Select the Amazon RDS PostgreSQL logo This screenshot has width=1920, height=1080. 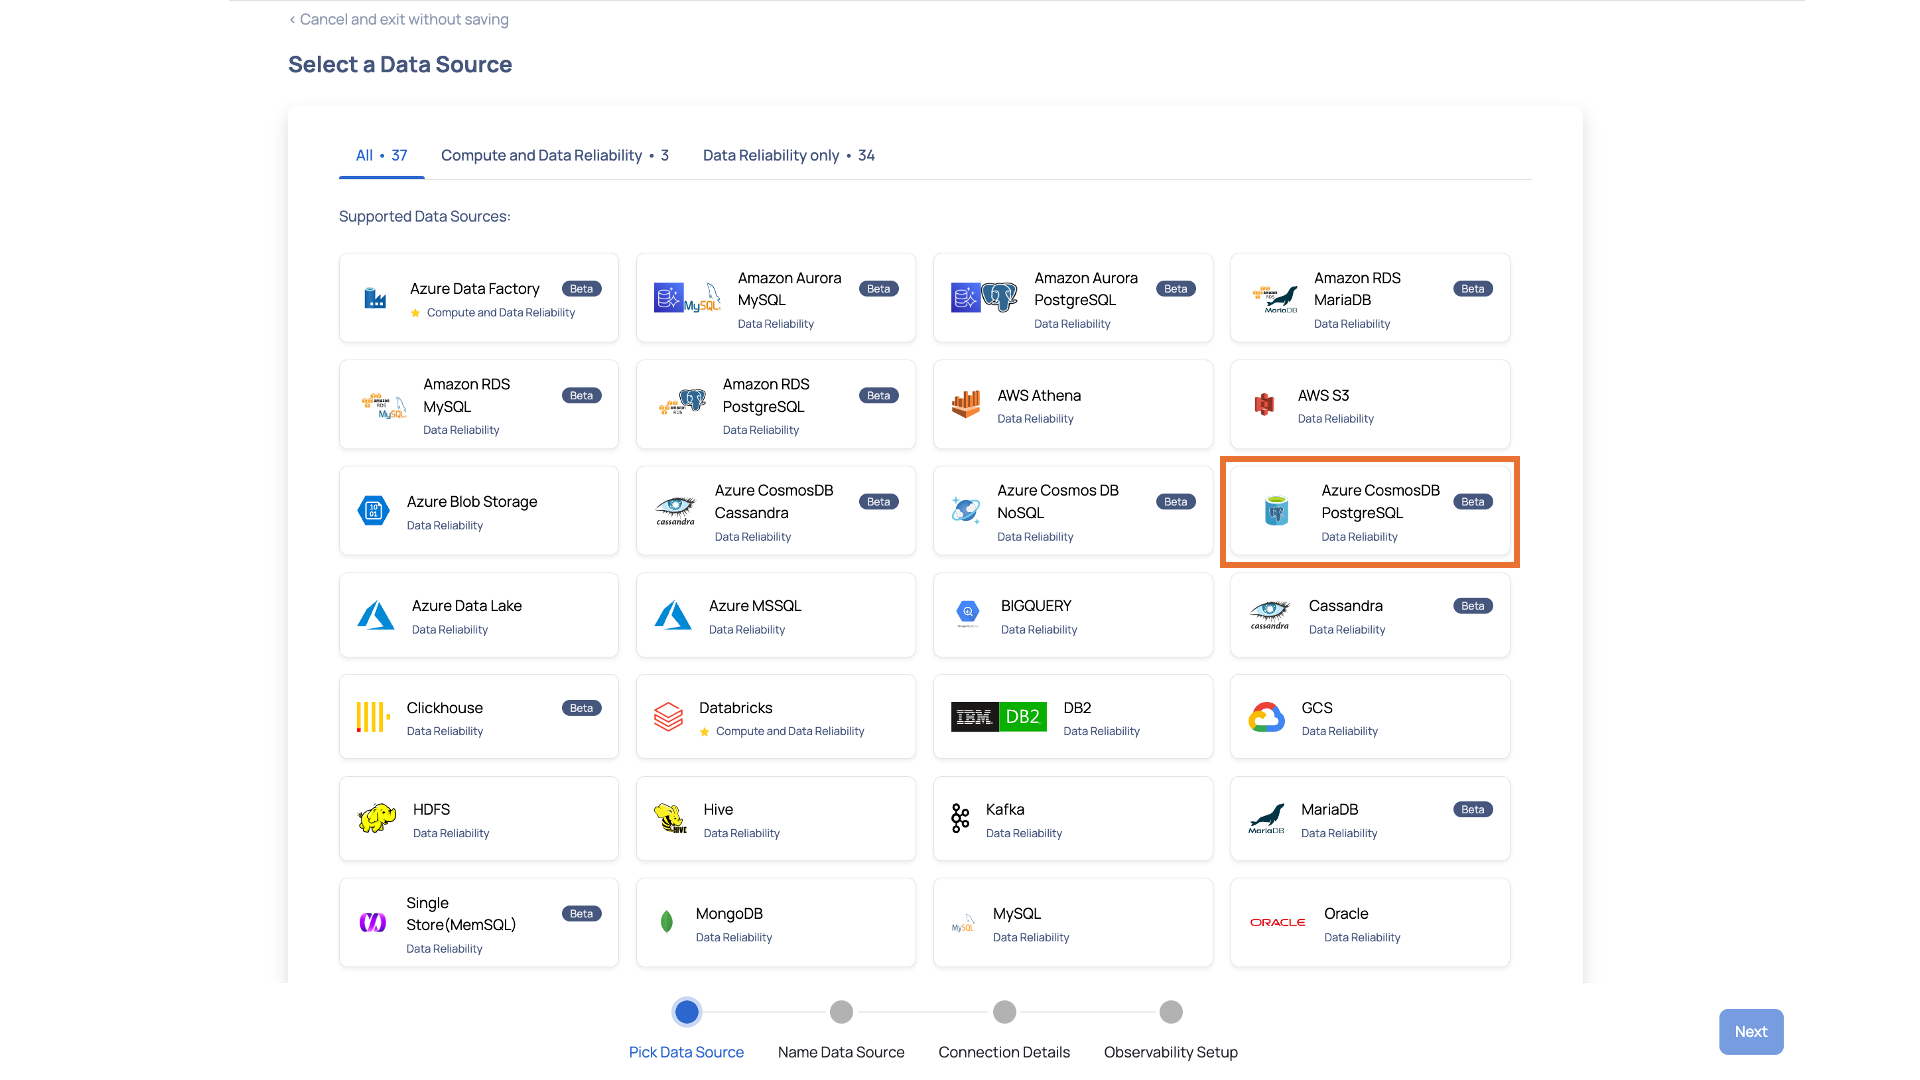tap(682, 404)
